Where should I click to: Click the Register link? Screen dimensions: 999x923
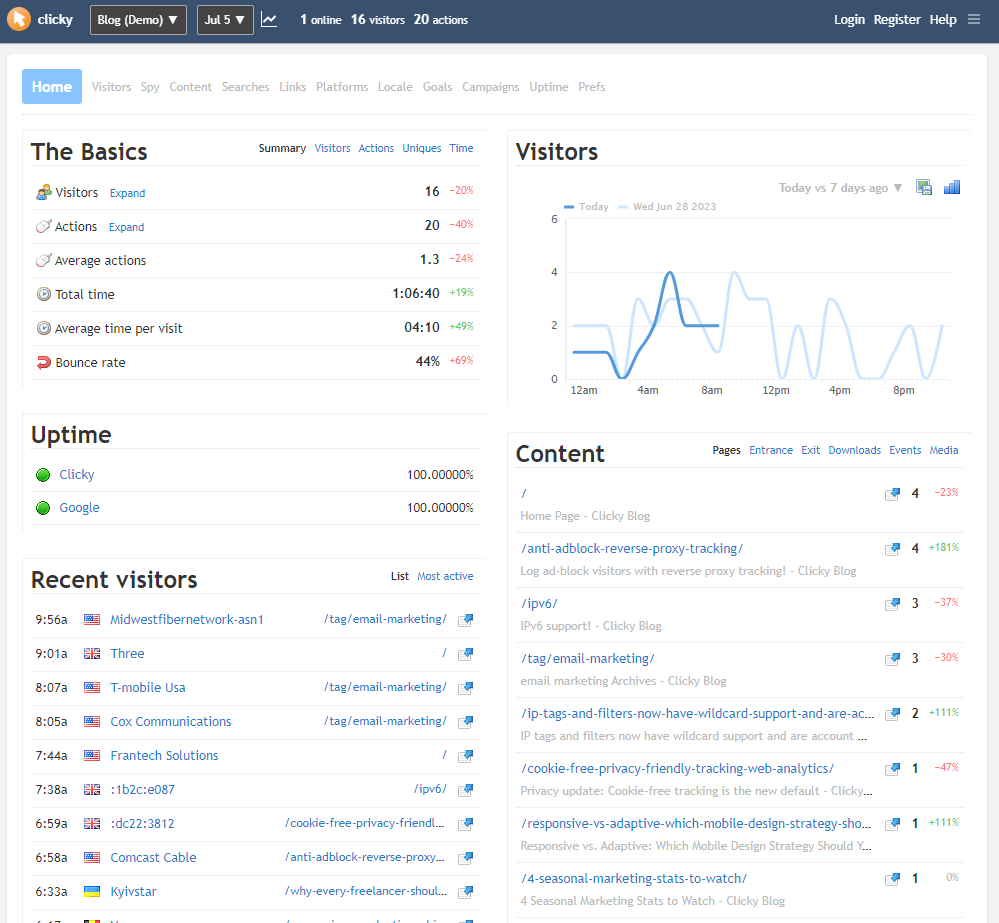(896, 20)
